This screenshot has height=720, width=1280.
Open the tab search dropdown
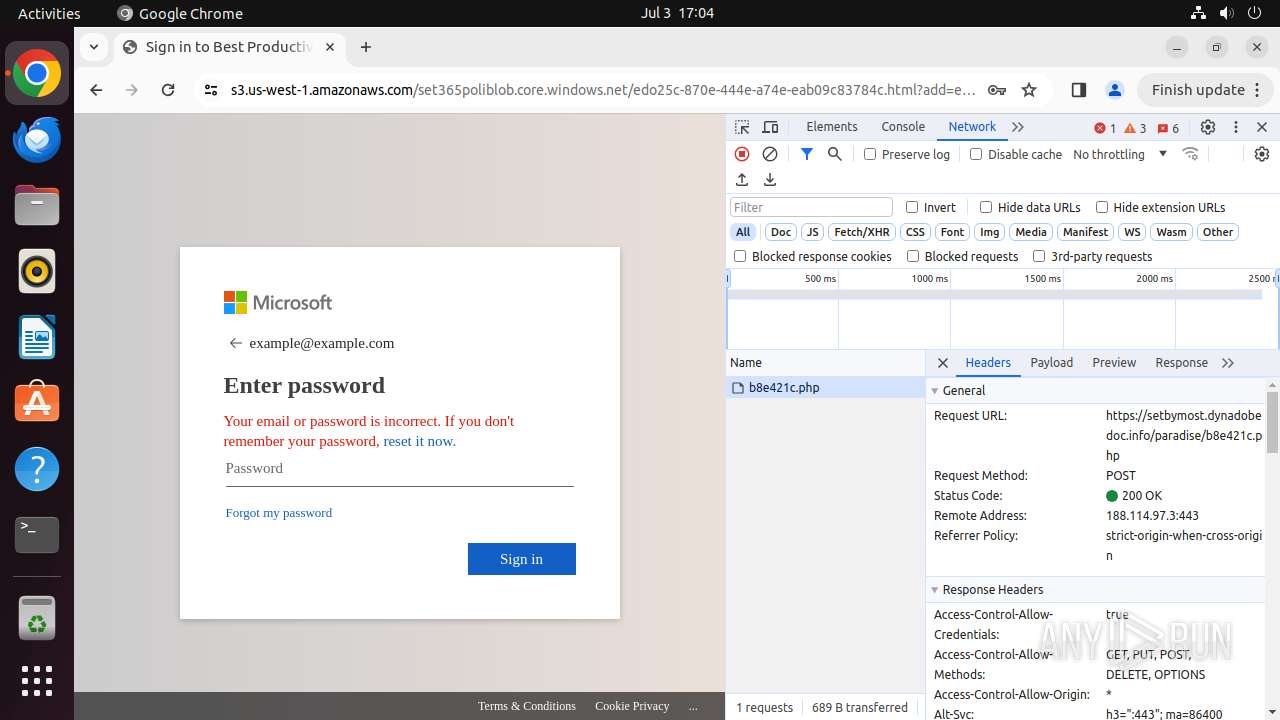pos(93,47)
